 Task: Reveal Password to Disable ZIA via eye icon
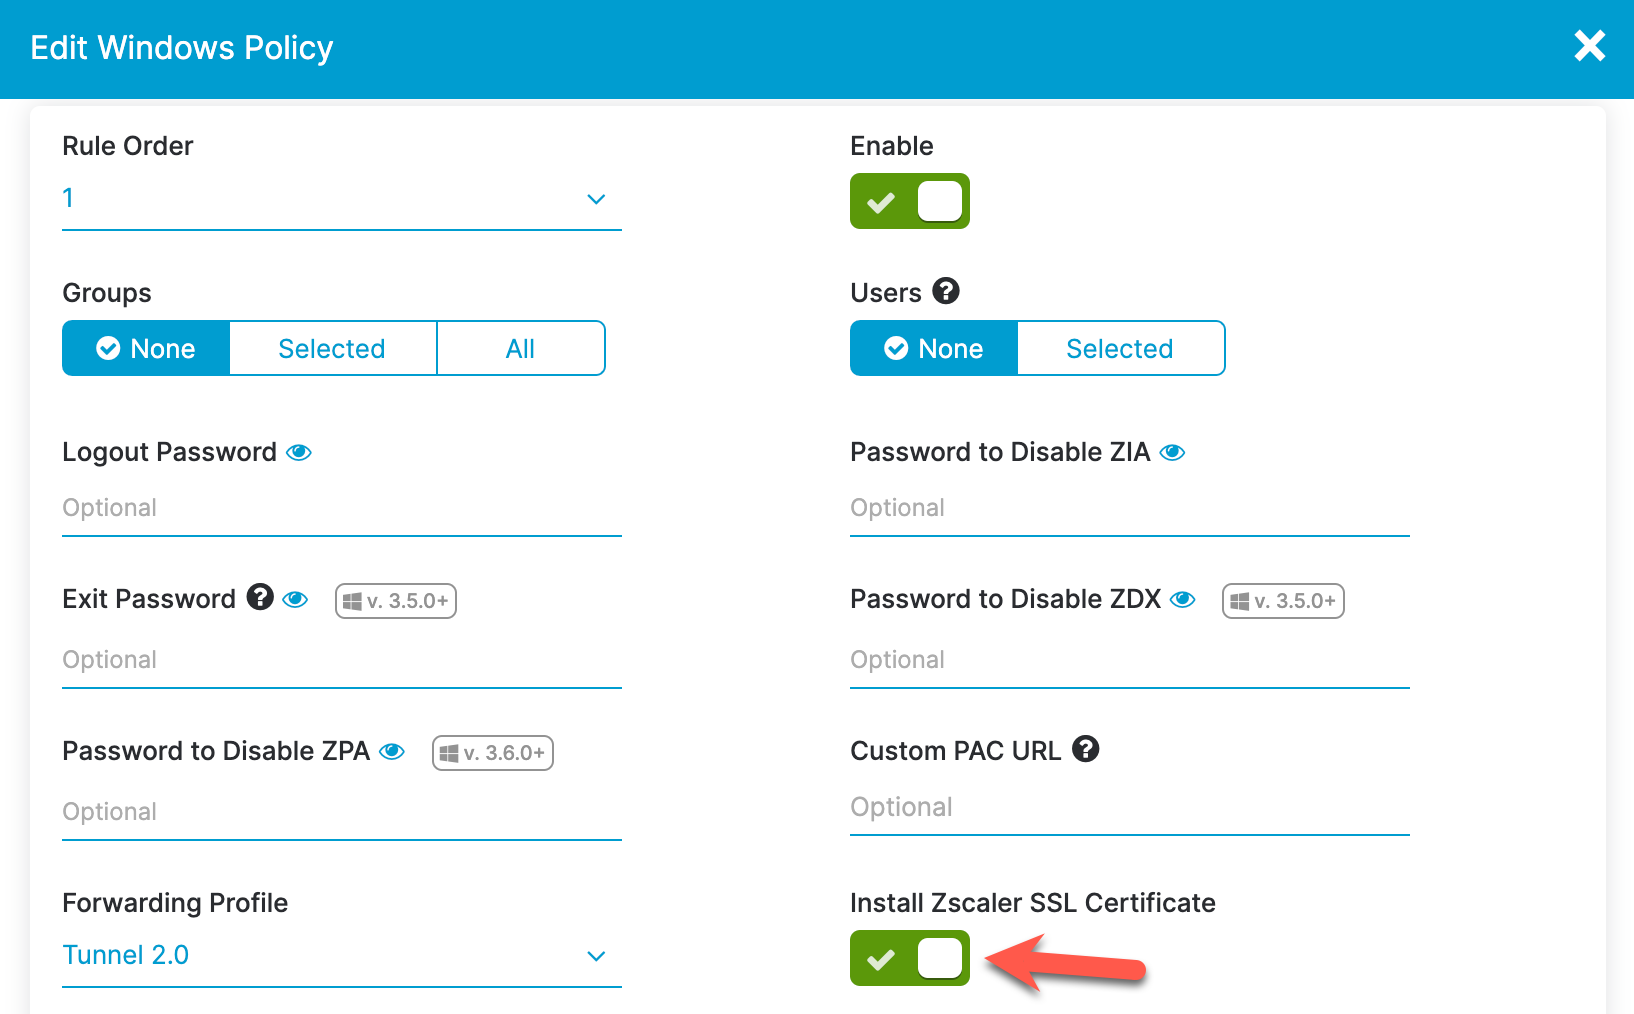pos(1172,452)
